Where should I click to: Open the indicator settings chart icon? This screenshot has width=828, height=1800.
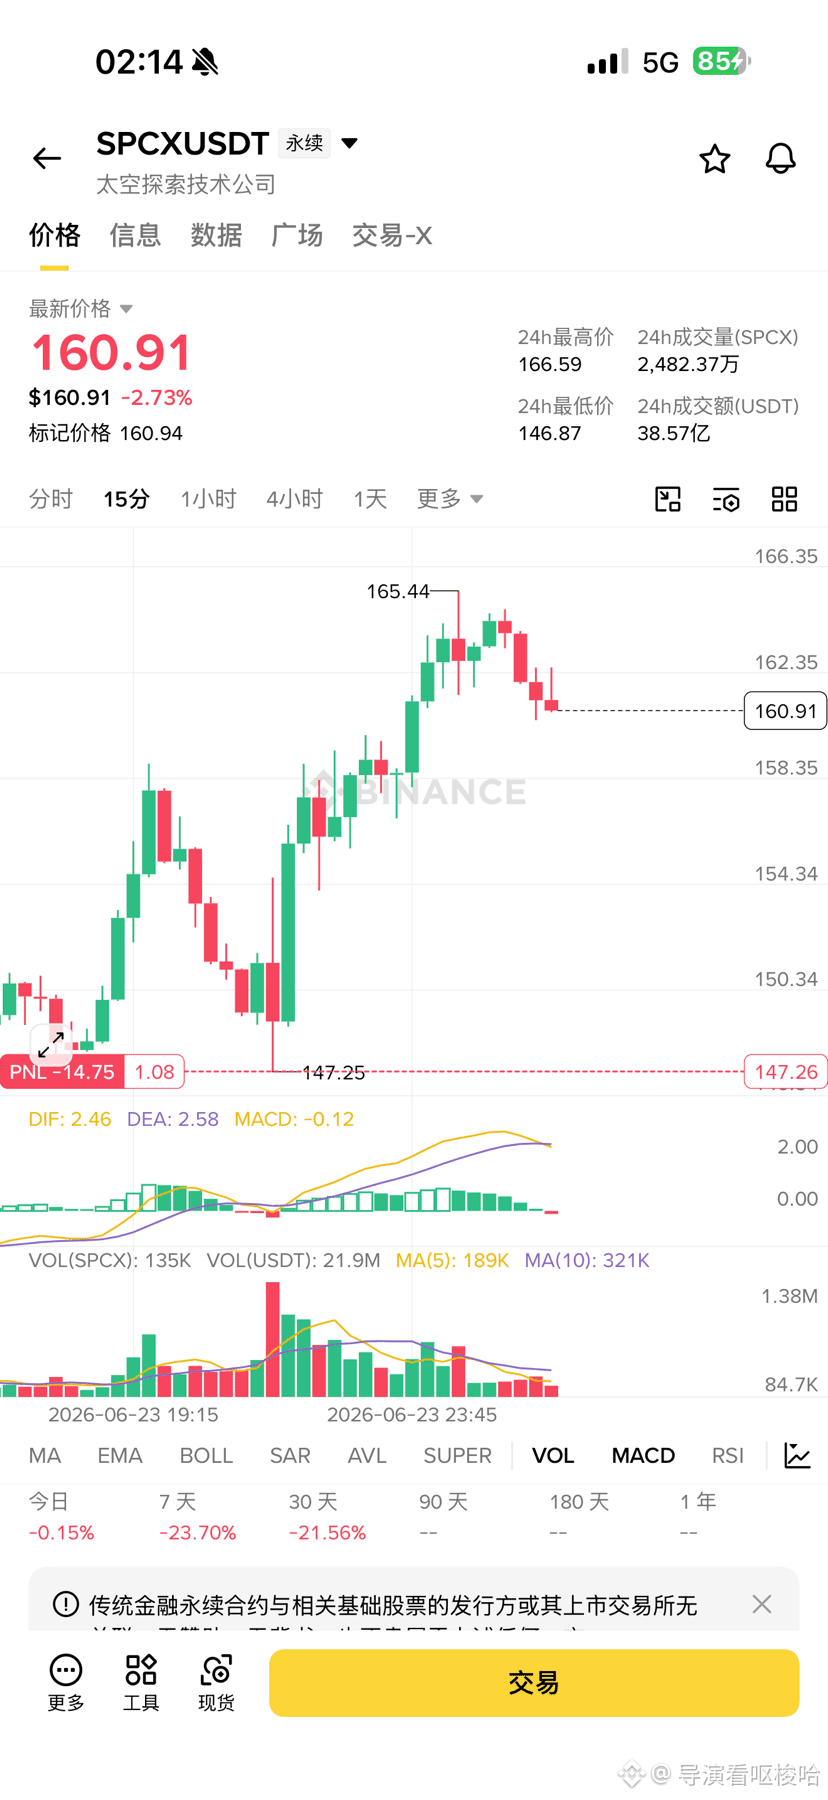click(x=797, y=1456)
